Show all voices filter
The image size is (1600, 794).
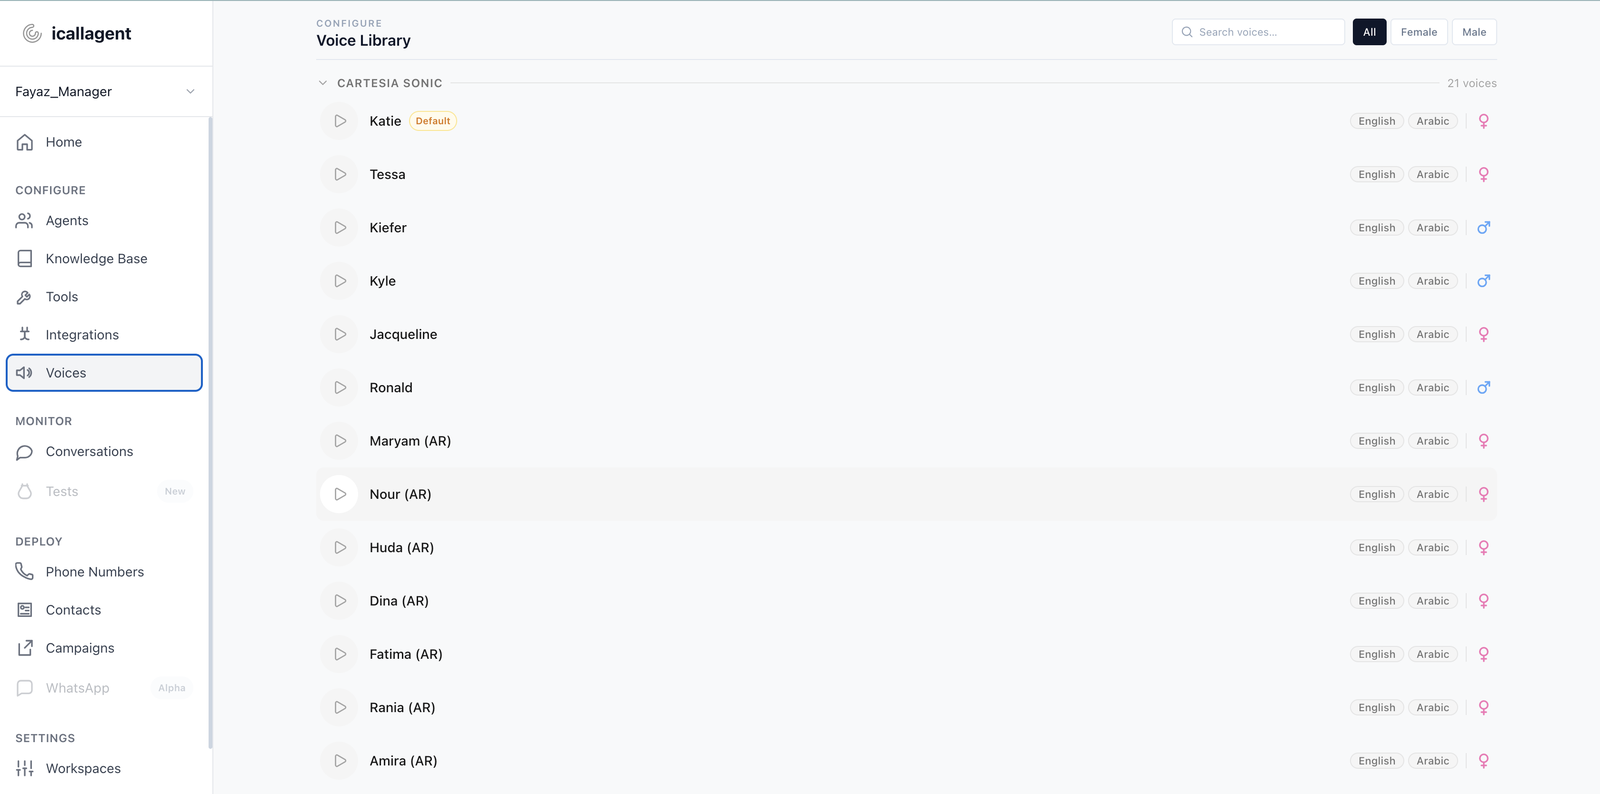tap(1369, 32)
